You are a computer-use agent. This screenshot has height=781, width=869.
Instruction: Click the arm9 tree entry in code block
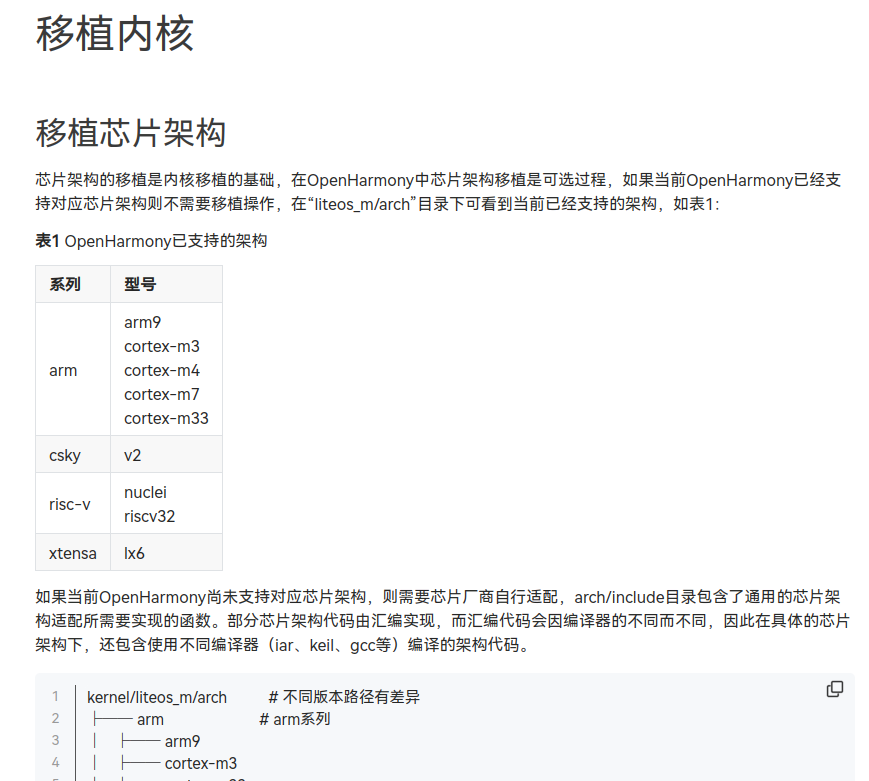pos(182,741)
